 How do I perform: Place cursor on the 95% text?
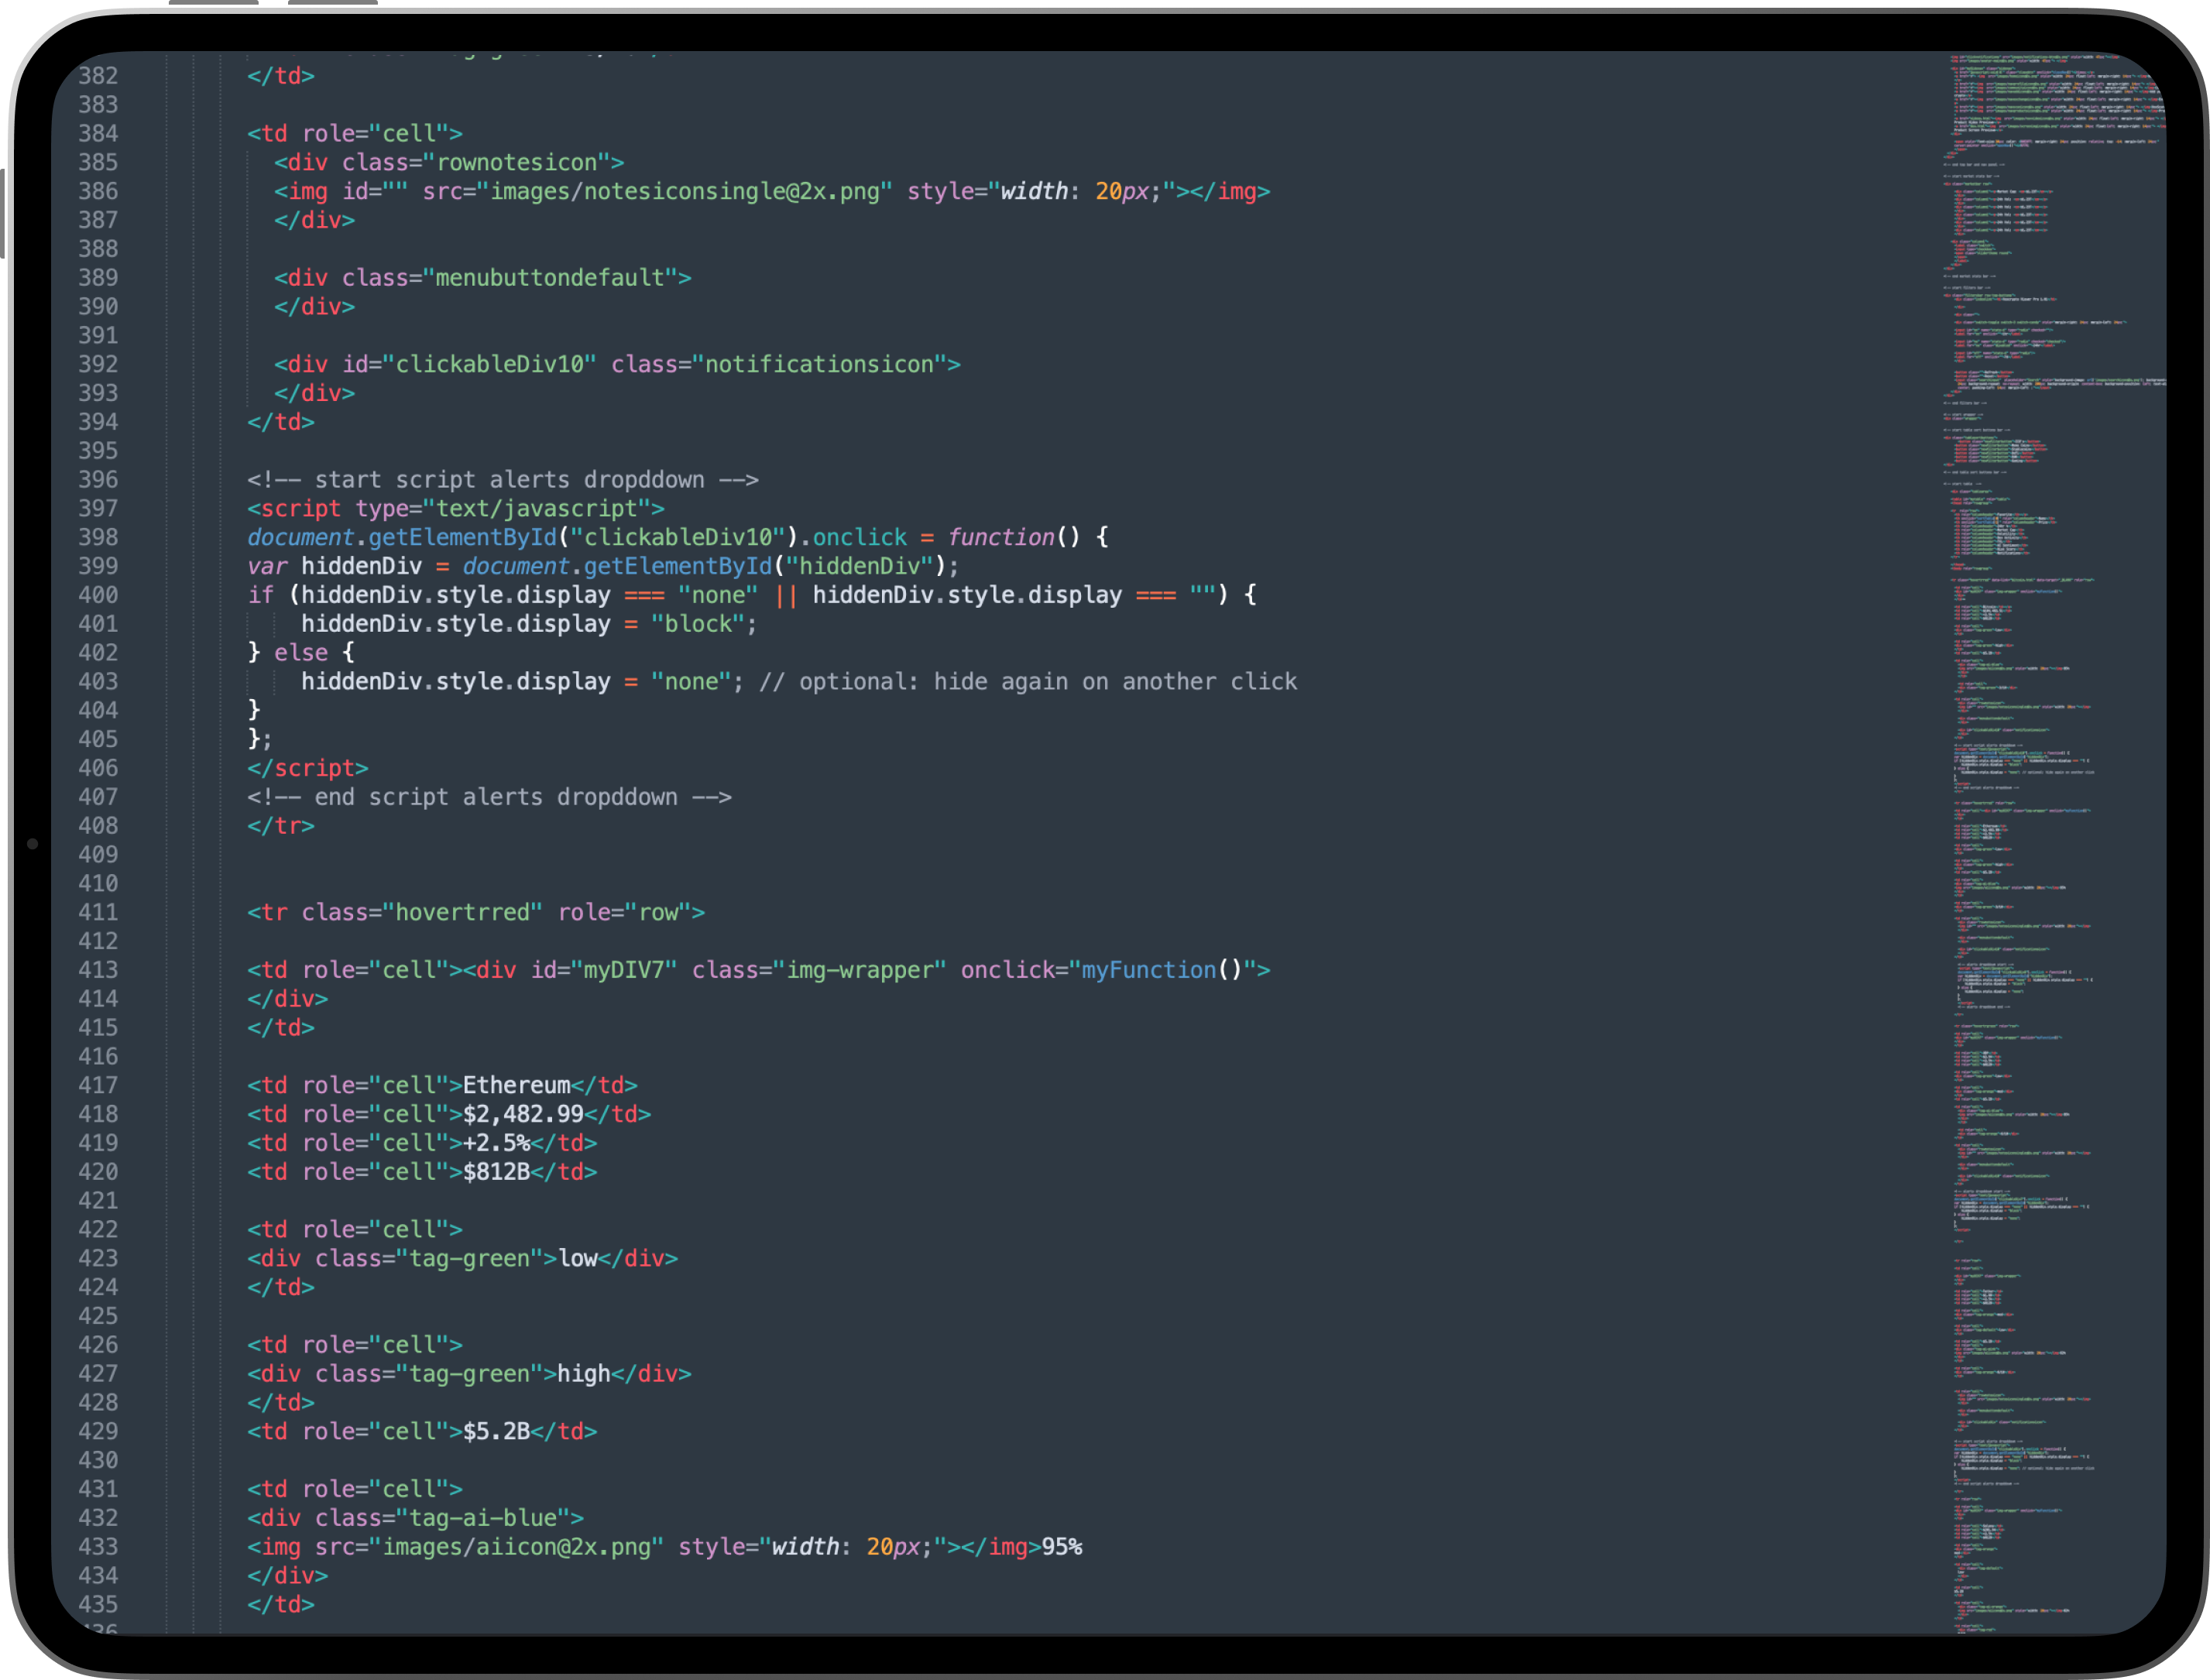[1062, 1547]
